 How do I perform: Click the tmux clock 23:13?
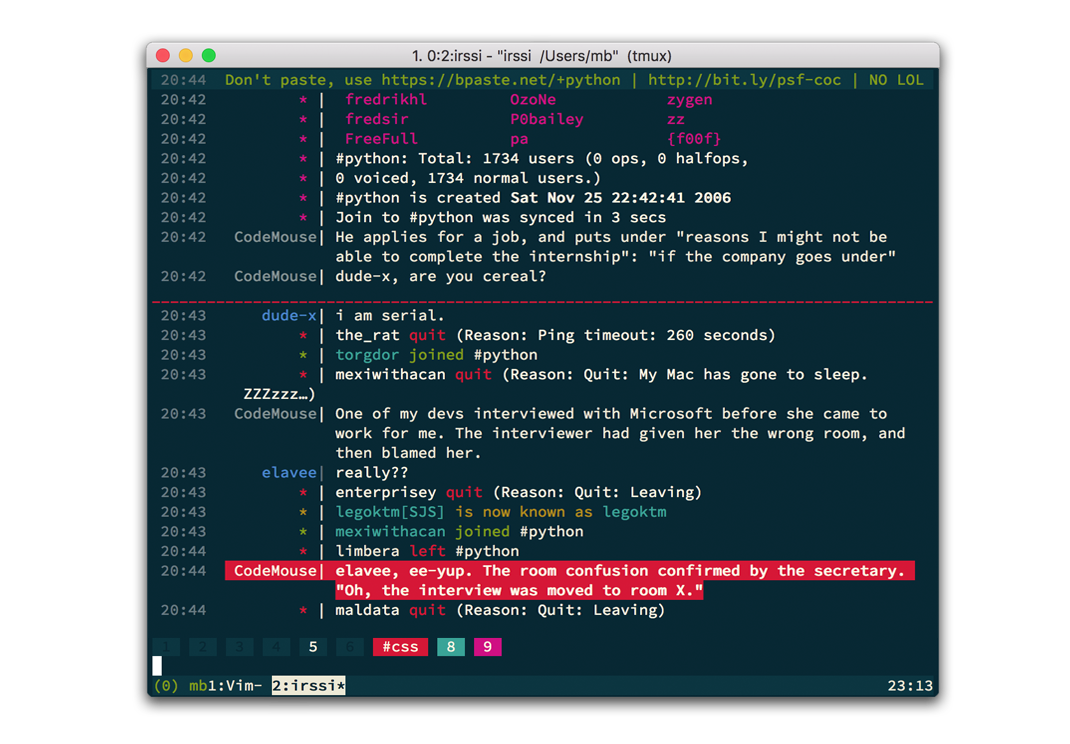point(910,685)
